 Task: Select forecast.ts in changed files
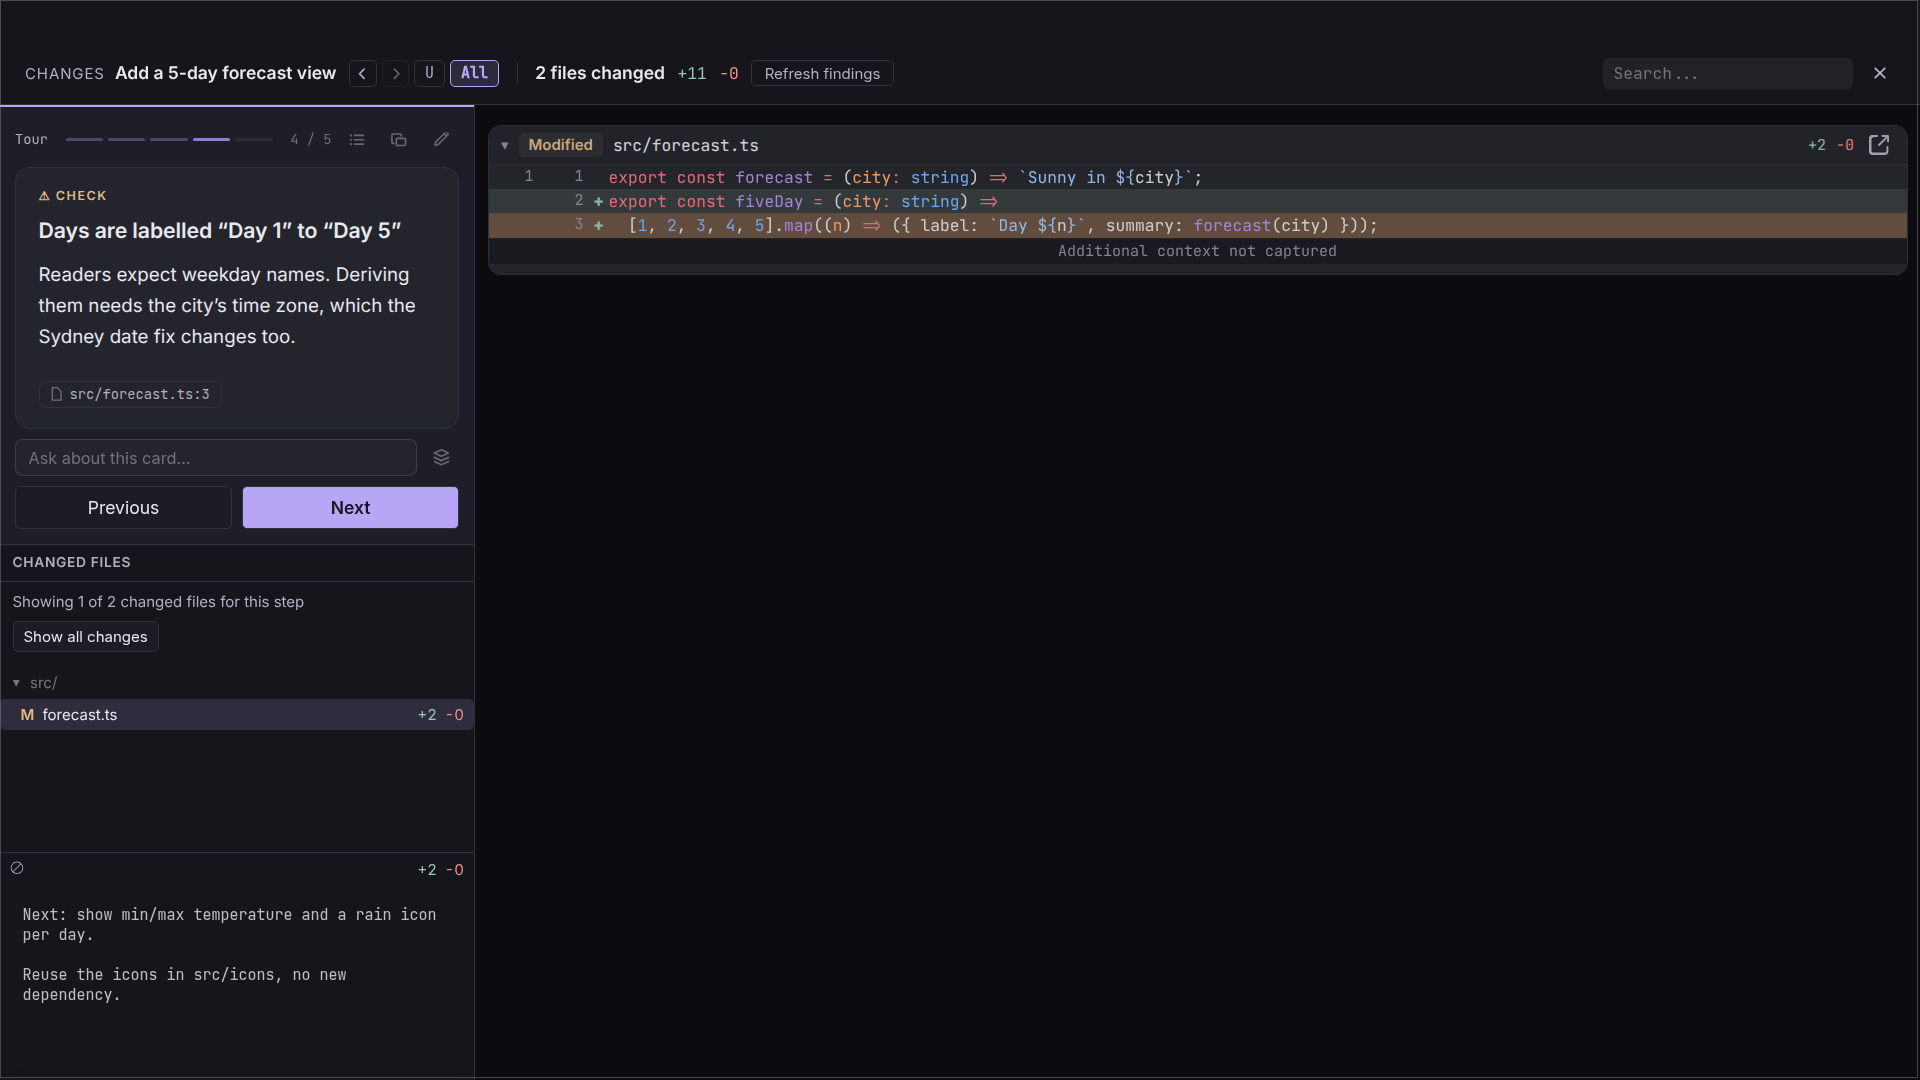coord(237,715)
